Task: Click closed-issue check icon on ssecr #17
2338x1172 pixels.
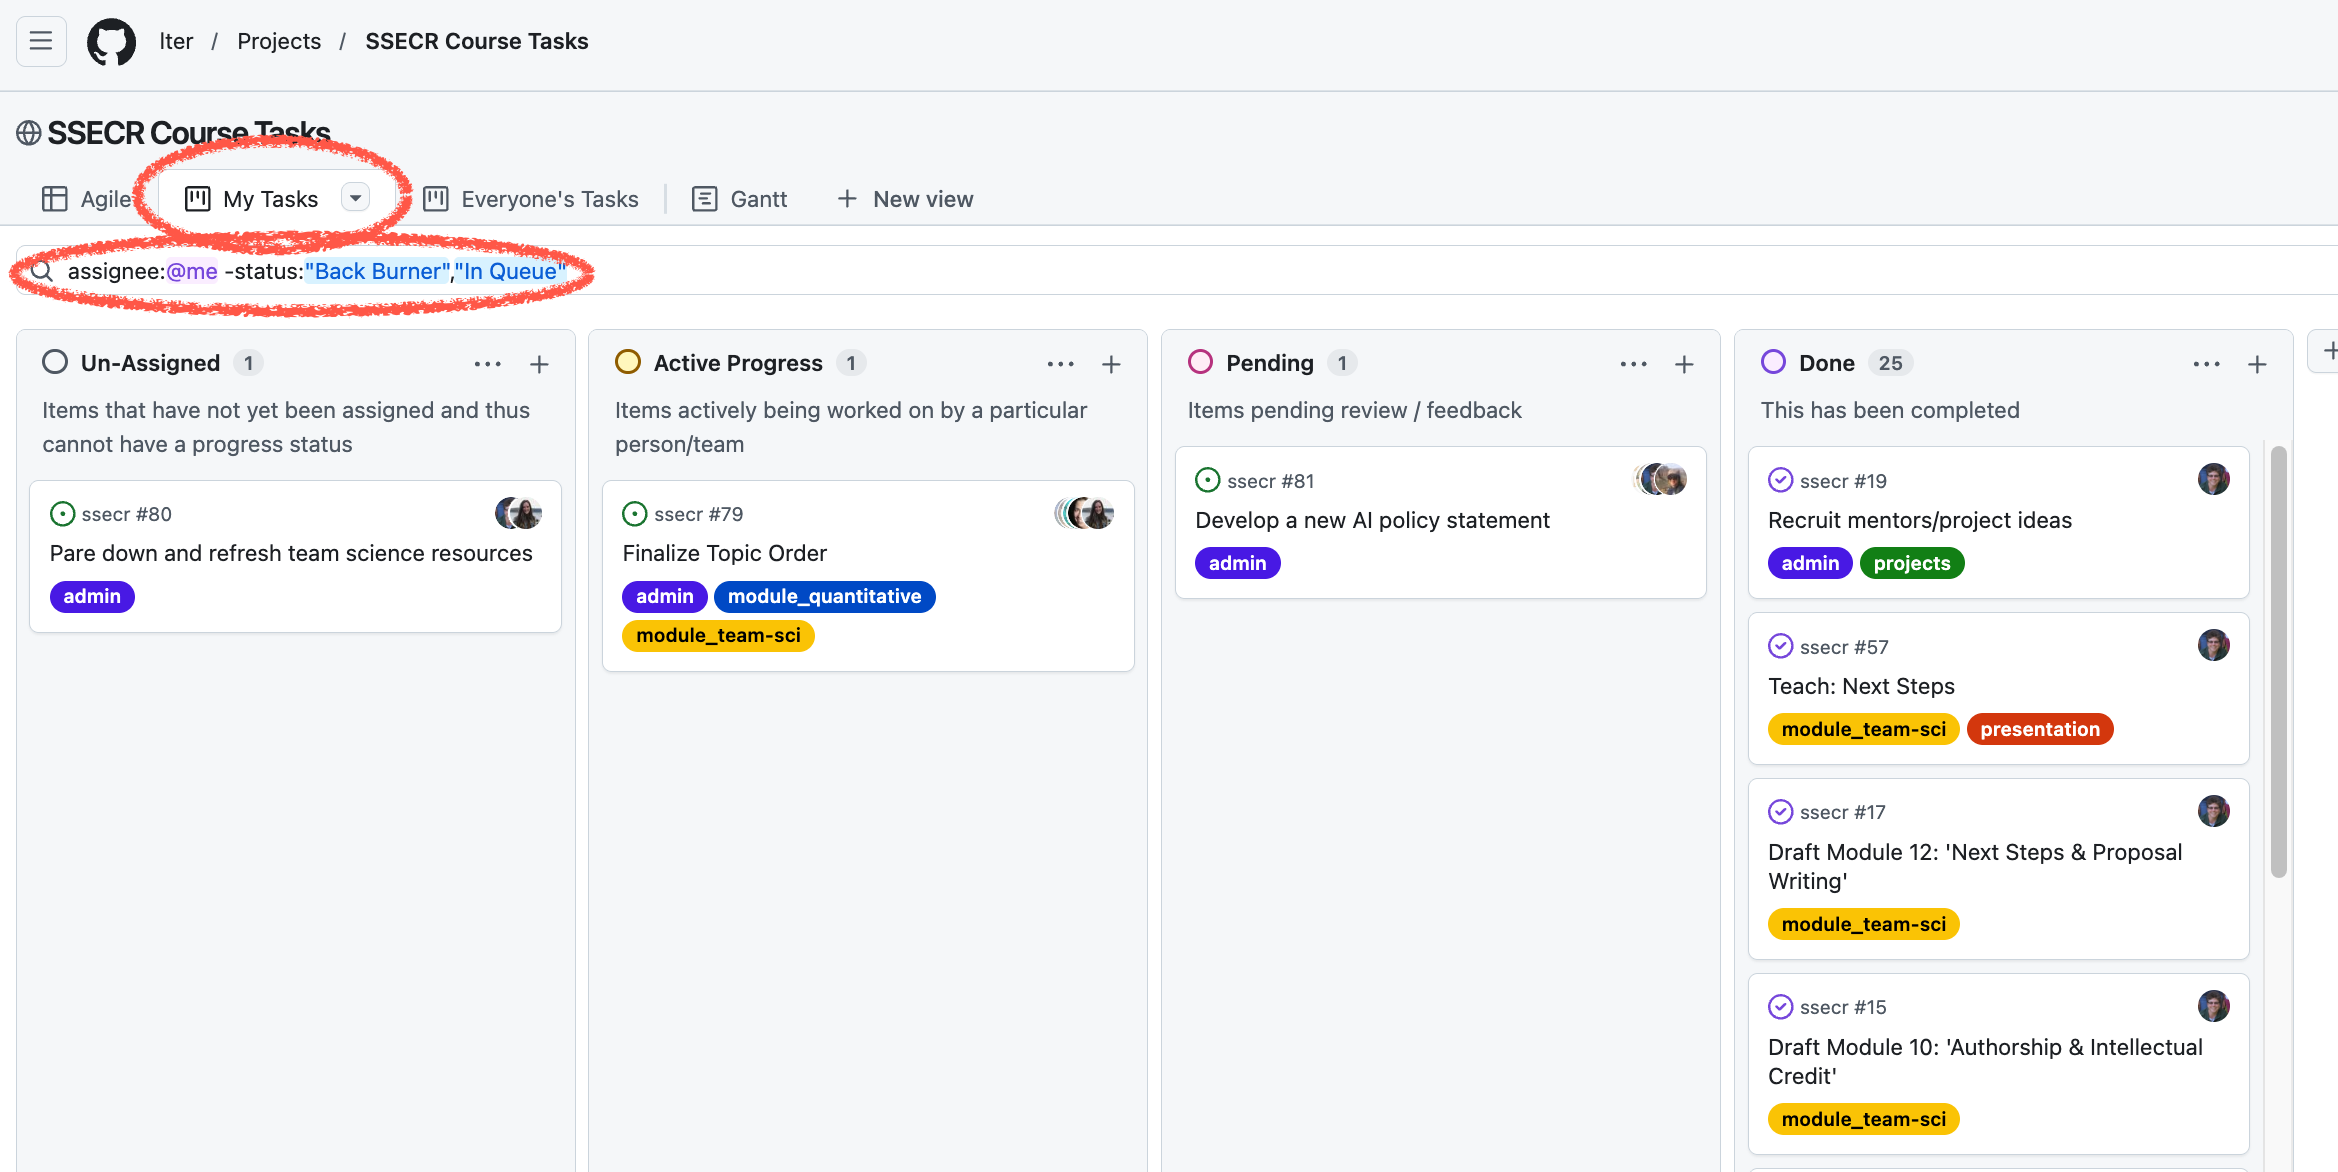Action: click(x=1781, y=812)
